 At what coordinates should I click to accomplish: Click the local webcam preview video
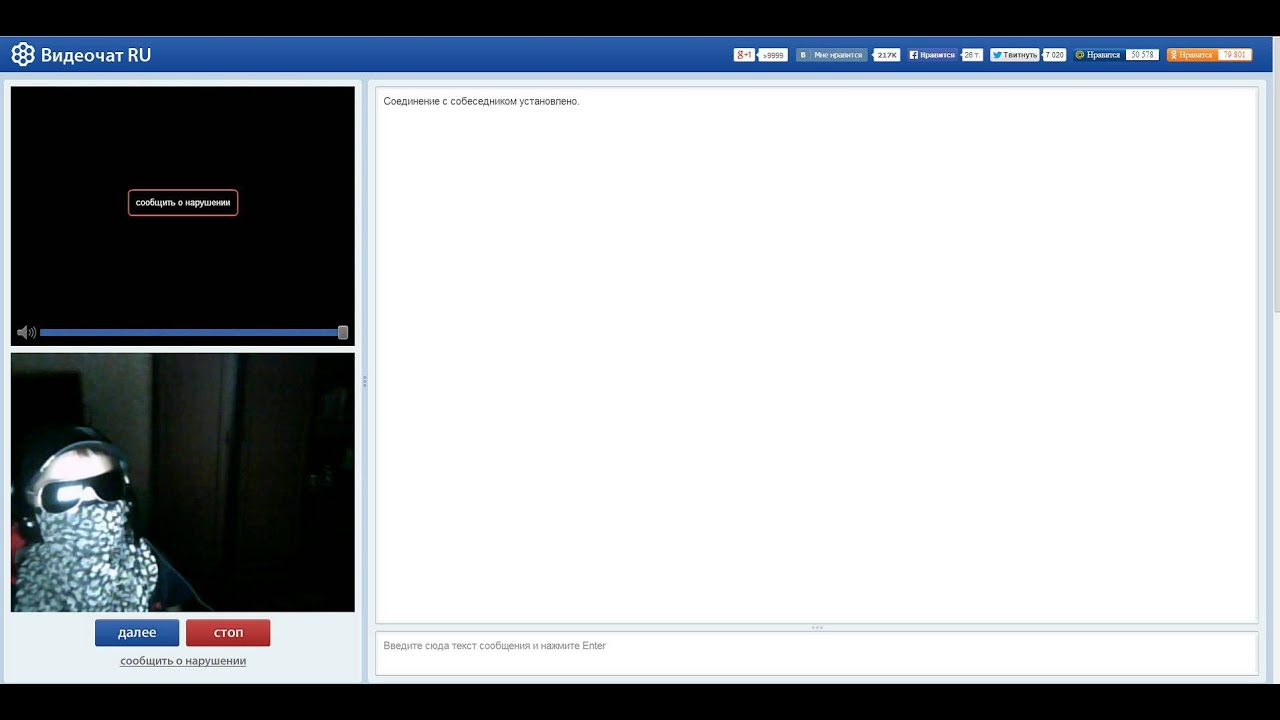[183, 482]
